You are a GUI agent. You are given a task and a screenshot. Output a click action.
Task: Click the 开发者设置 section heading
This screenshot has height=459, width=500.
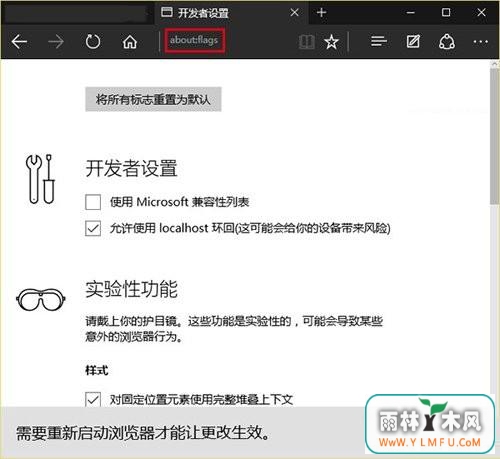coord(131,168)
